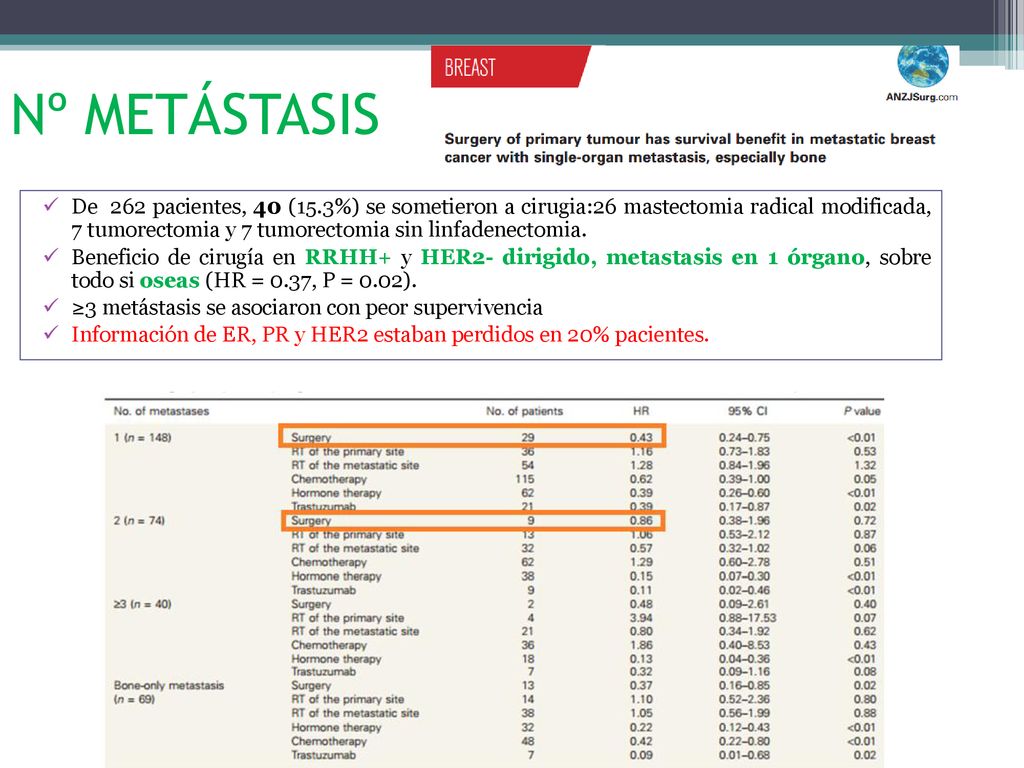Click the 'ANZJSurg.com' text under the globe
Screen dimensions: 1024x768
[921, 97]
